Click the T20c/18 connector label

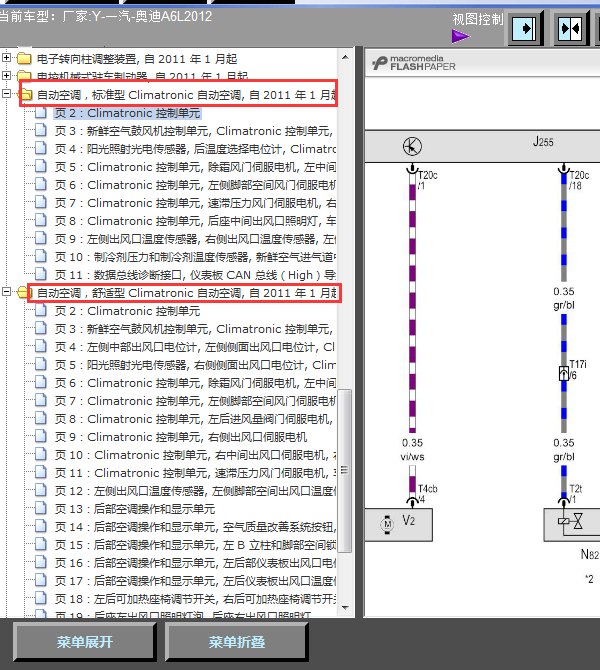(579, 180)
